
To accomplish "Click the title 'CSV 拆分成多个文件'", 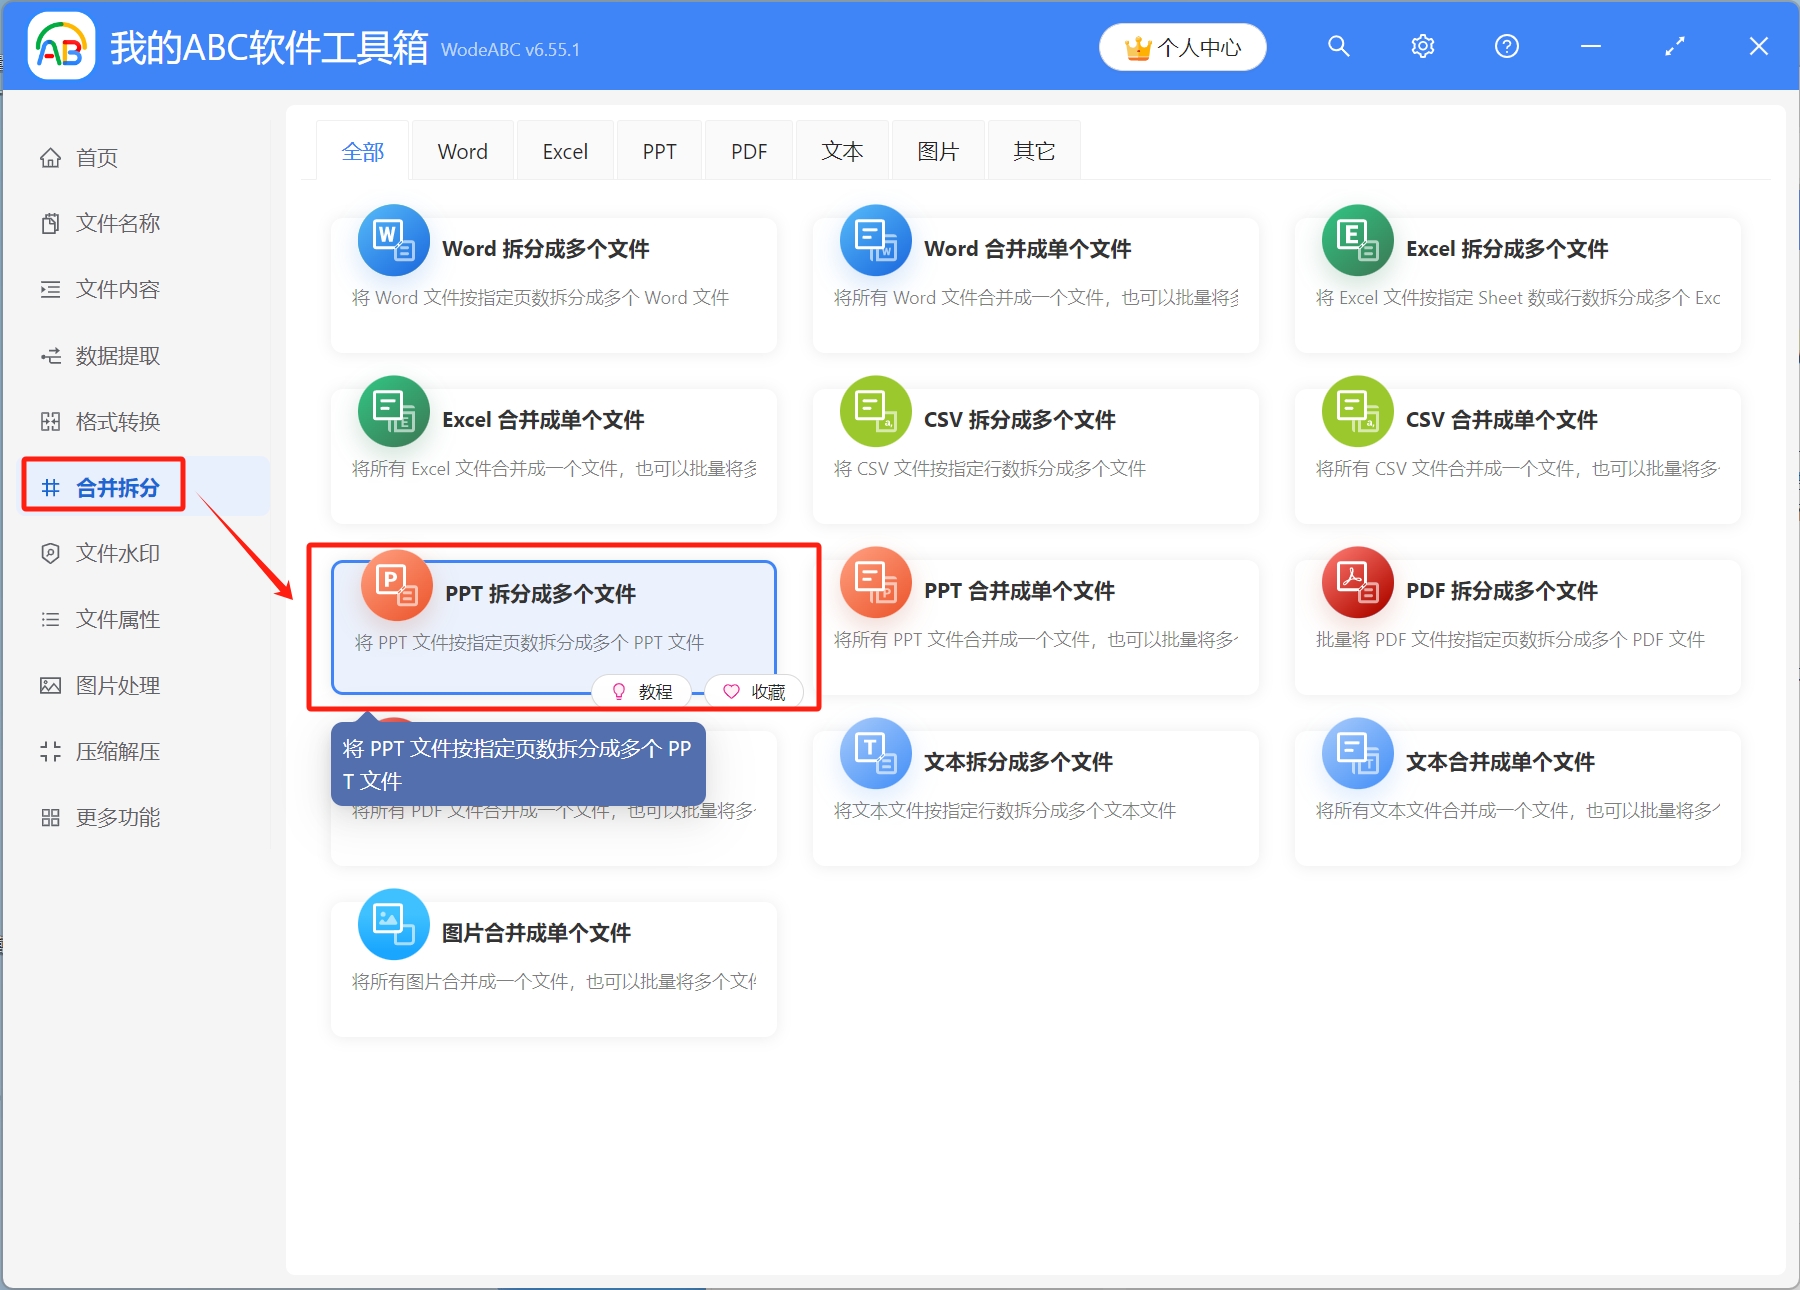I will coord(1020,420).
